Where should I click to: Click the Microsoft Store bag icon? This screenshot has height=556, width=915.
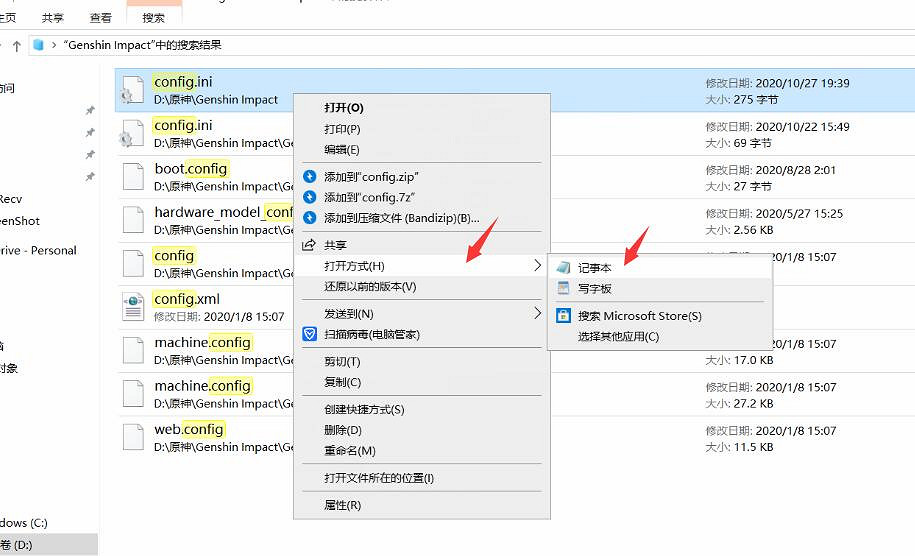click(563, 316)
